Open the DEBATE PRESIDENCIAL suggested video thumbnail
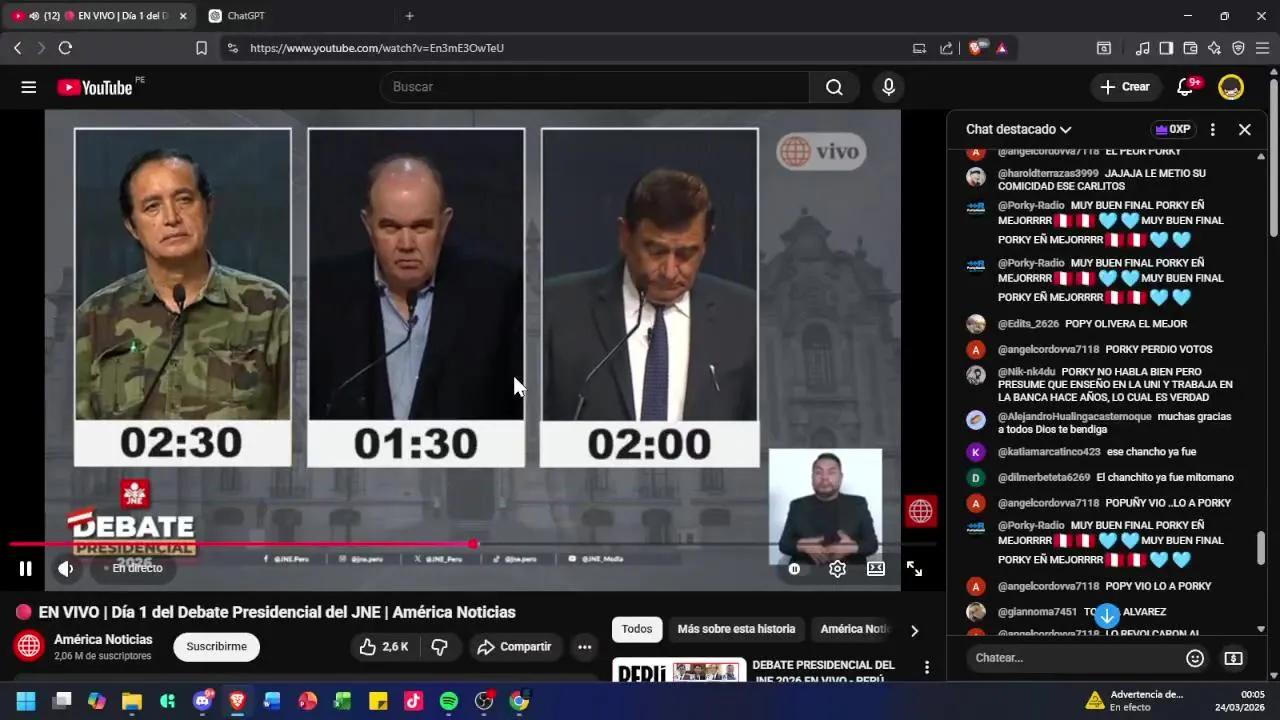The image size is (1280, 720). point(678,669)
